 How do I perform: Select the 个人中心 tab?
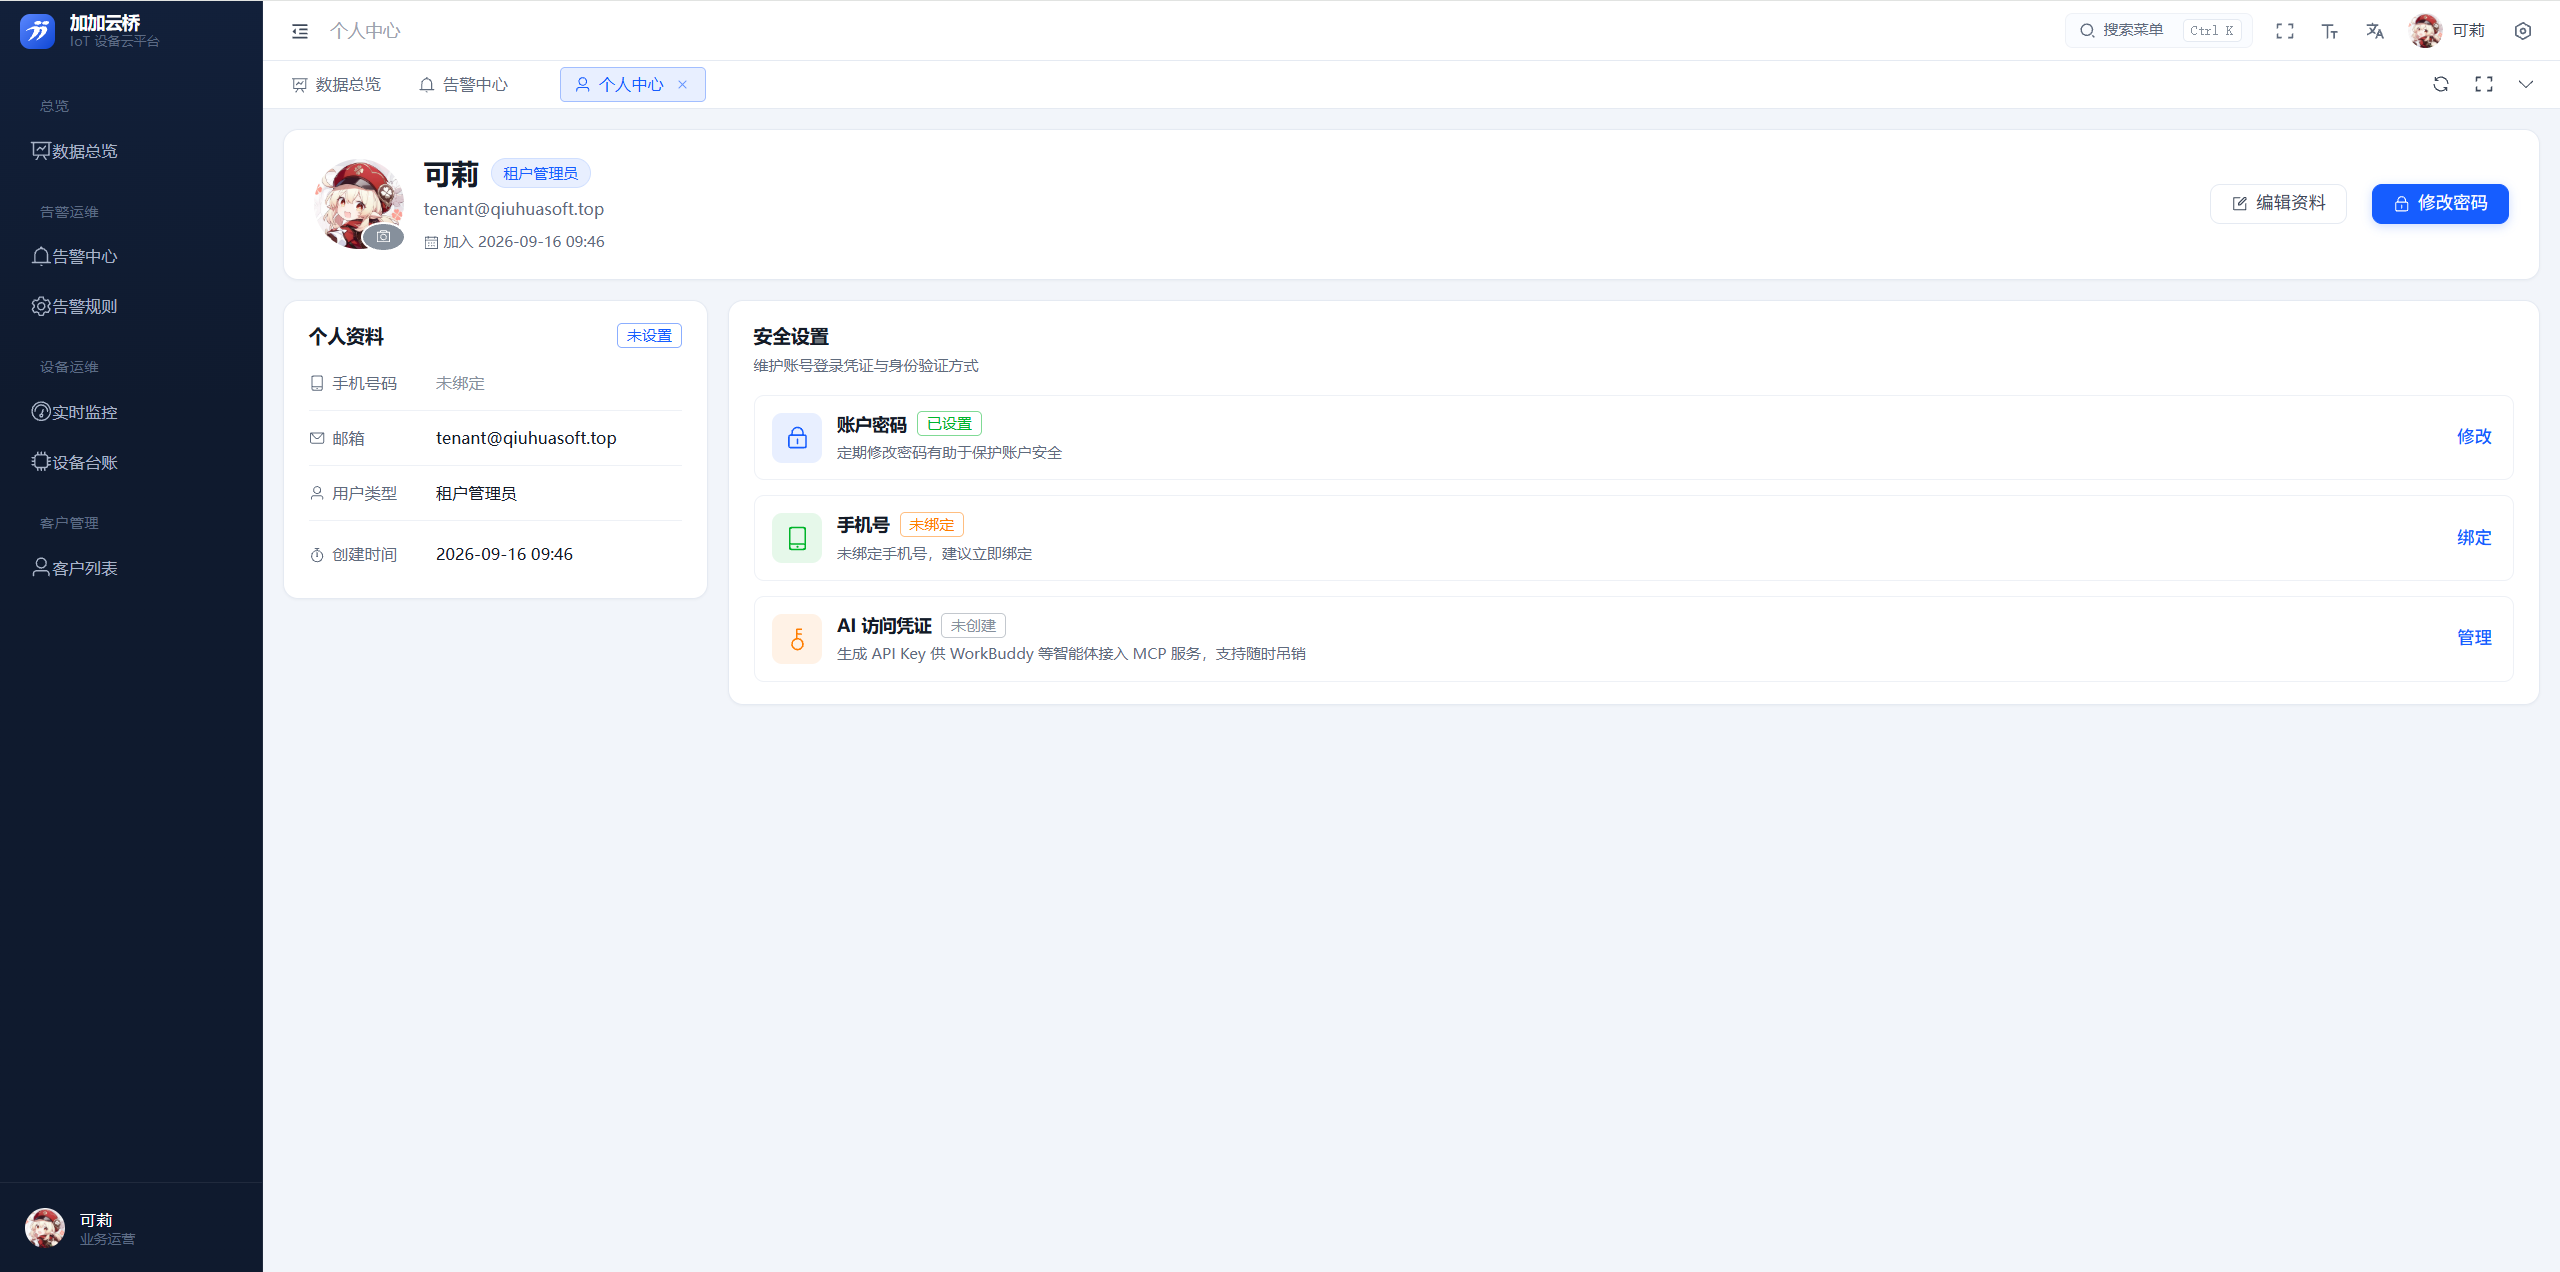pos(632,84)
